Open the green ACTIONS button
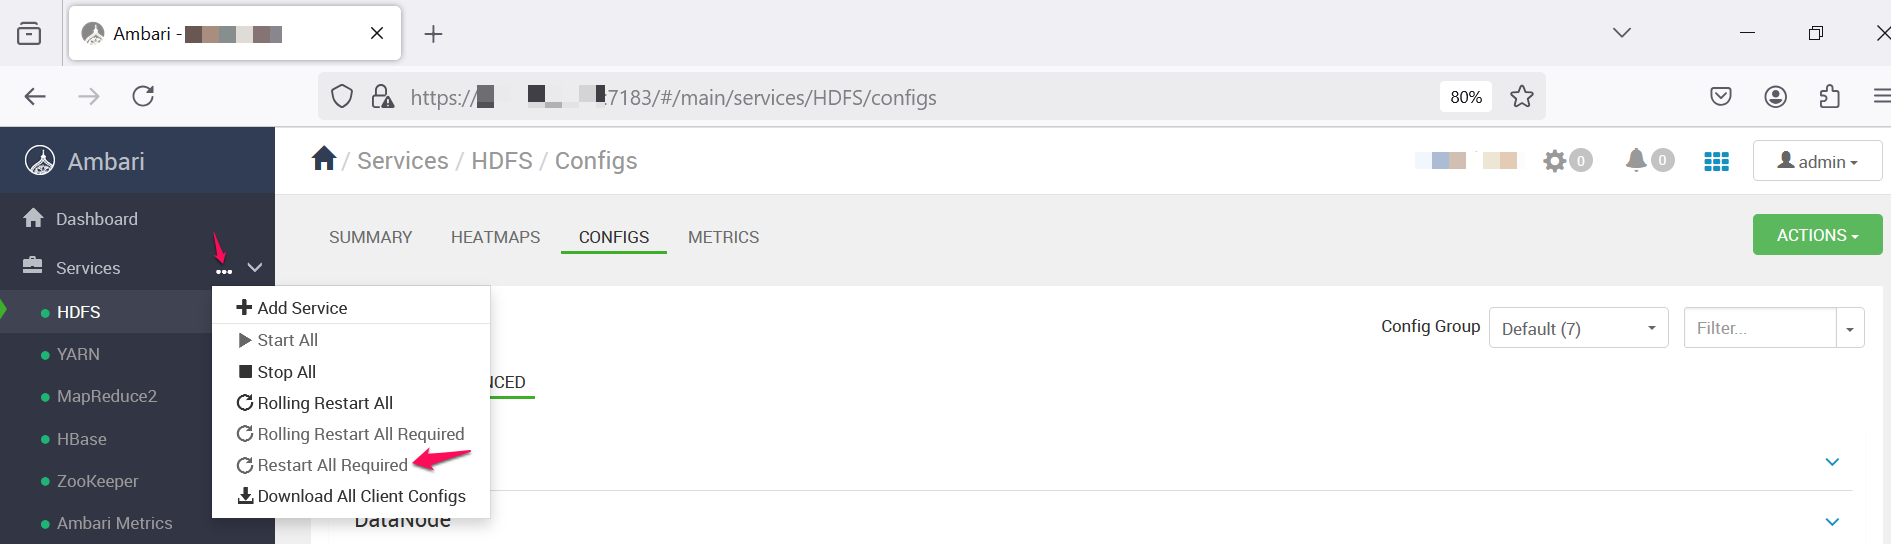This screenshot has height=544, width=1891. [1817, 235]
